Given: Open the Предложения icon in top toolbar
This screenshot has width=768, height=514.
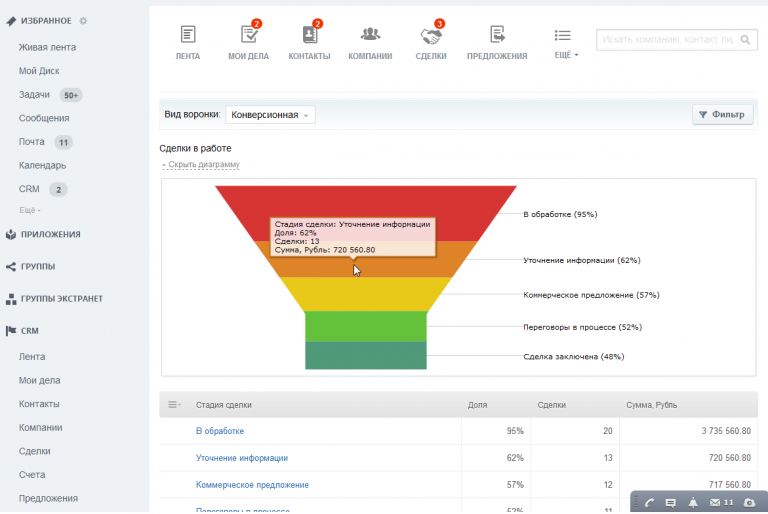Looking at the screenshot, I should click(x=496, y=37).
